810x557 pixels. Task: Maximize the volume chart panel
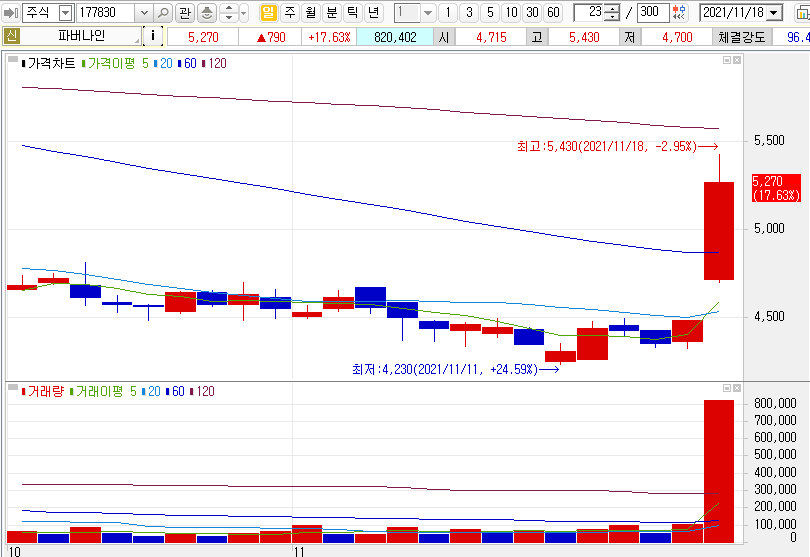tap(727, 388)
